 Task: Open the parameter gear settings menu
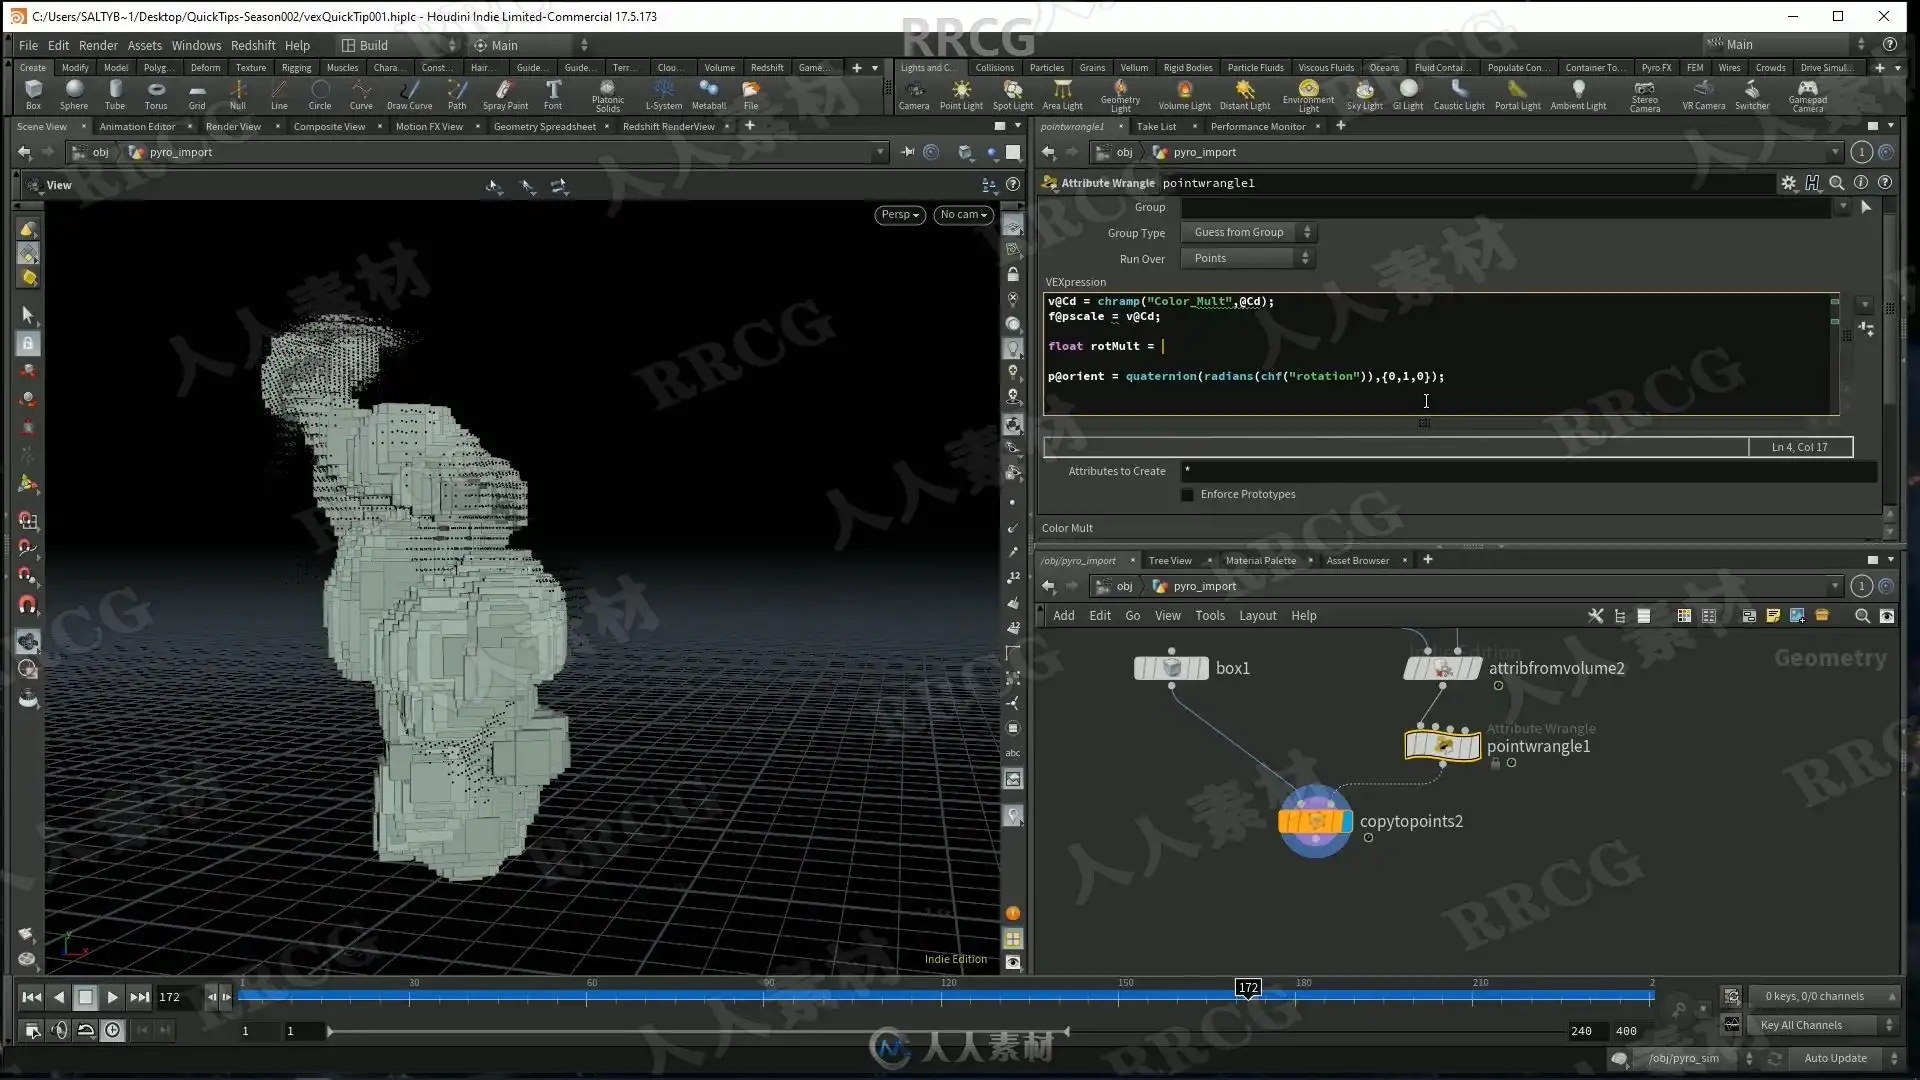pyautogui.click(x=1788, y=183)
